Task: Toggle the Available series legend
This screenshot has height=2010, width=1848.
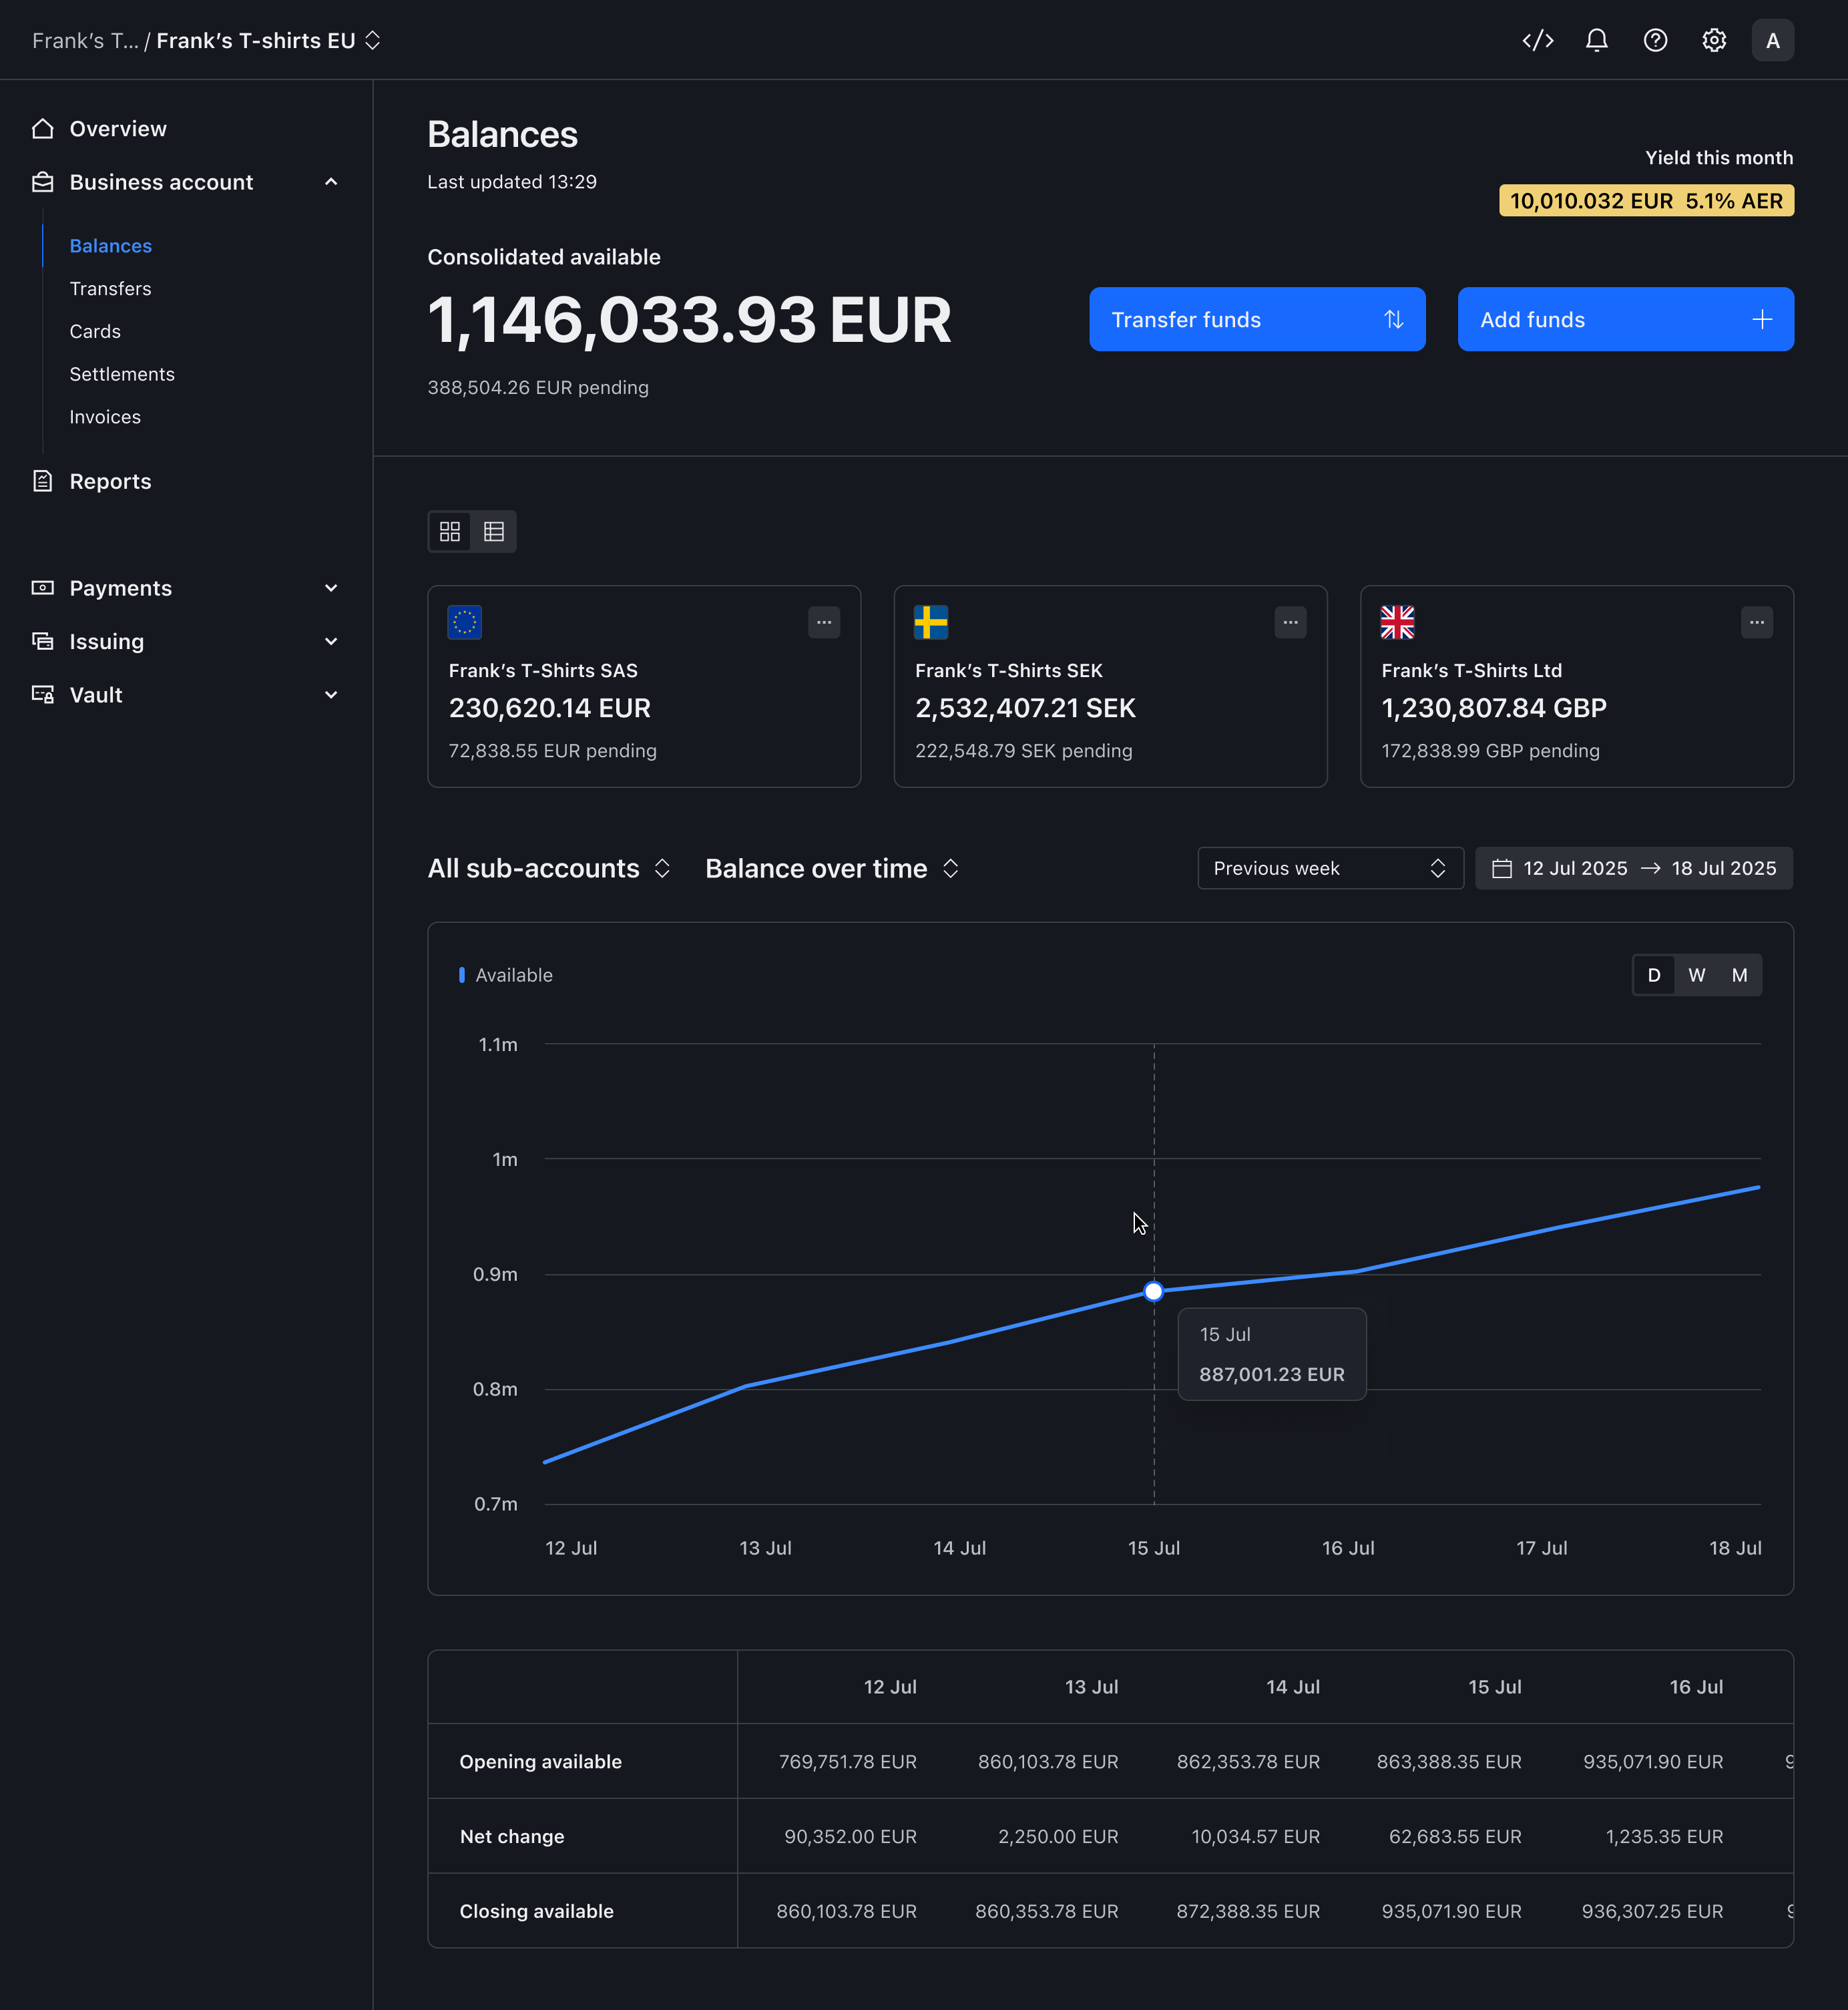Action: 505,975
